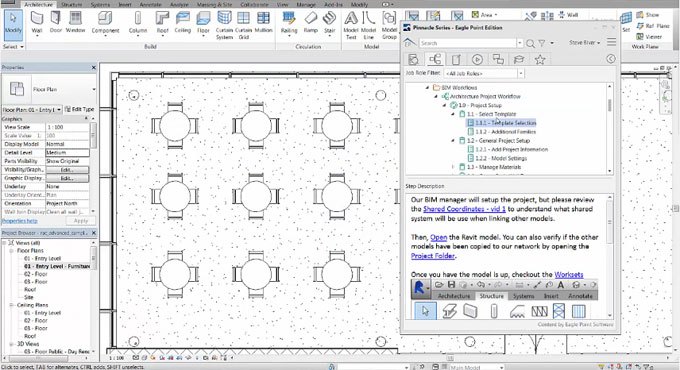Image resolution: width=680 pixels, height=370 pixels.
Task: Click the Pinnacle Series hamburger menu icon
Action: point(611,42)
